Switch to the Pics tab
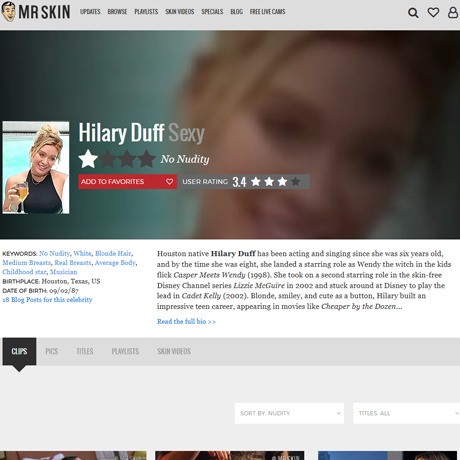The height and width of the screenshot is (460, 460). pyautogui.click(x=52, y=351)
